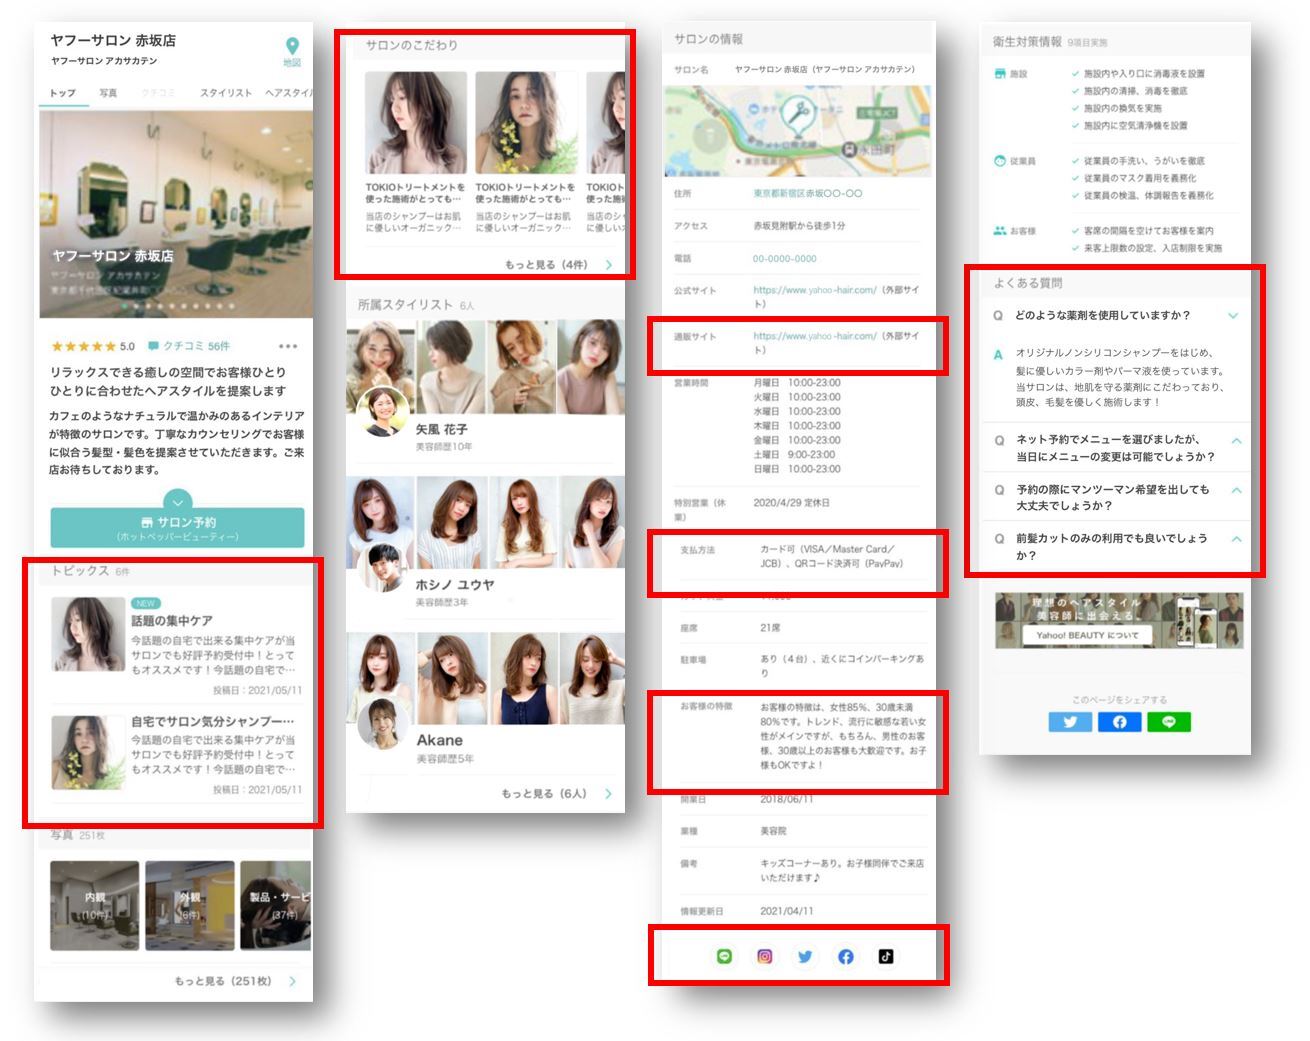Share page via blue Twitter button

(1070, 722)
